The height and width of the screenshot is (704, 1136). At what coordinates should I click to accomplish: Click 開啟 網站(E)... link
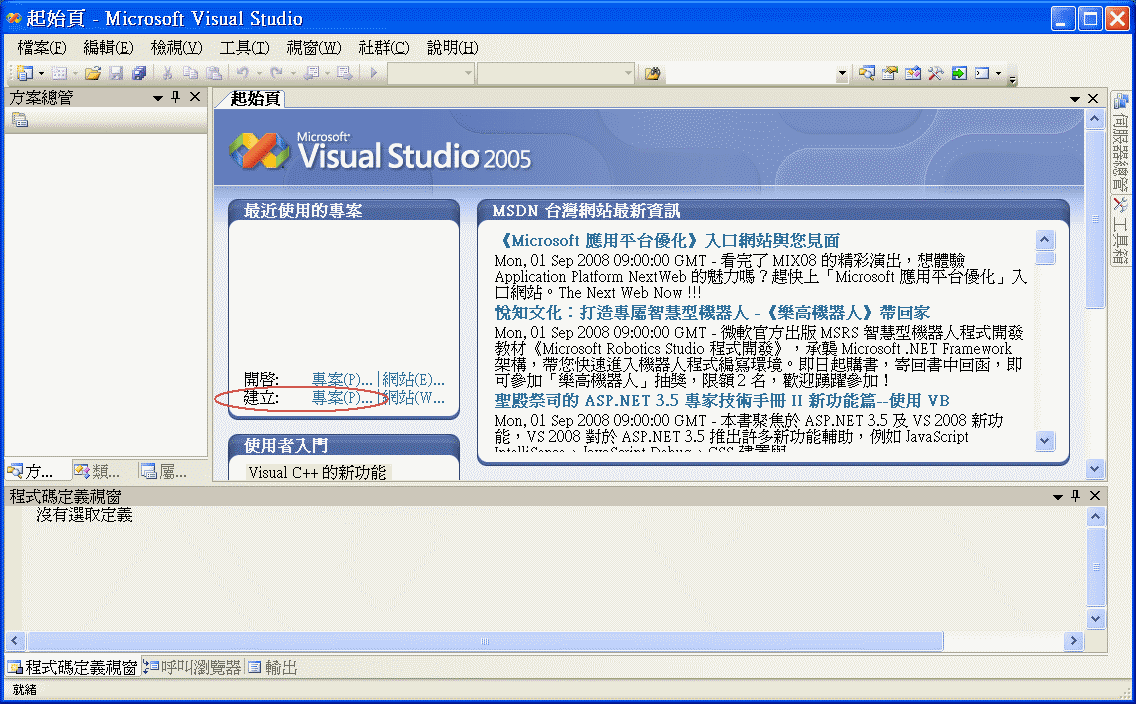click(414, 380)
